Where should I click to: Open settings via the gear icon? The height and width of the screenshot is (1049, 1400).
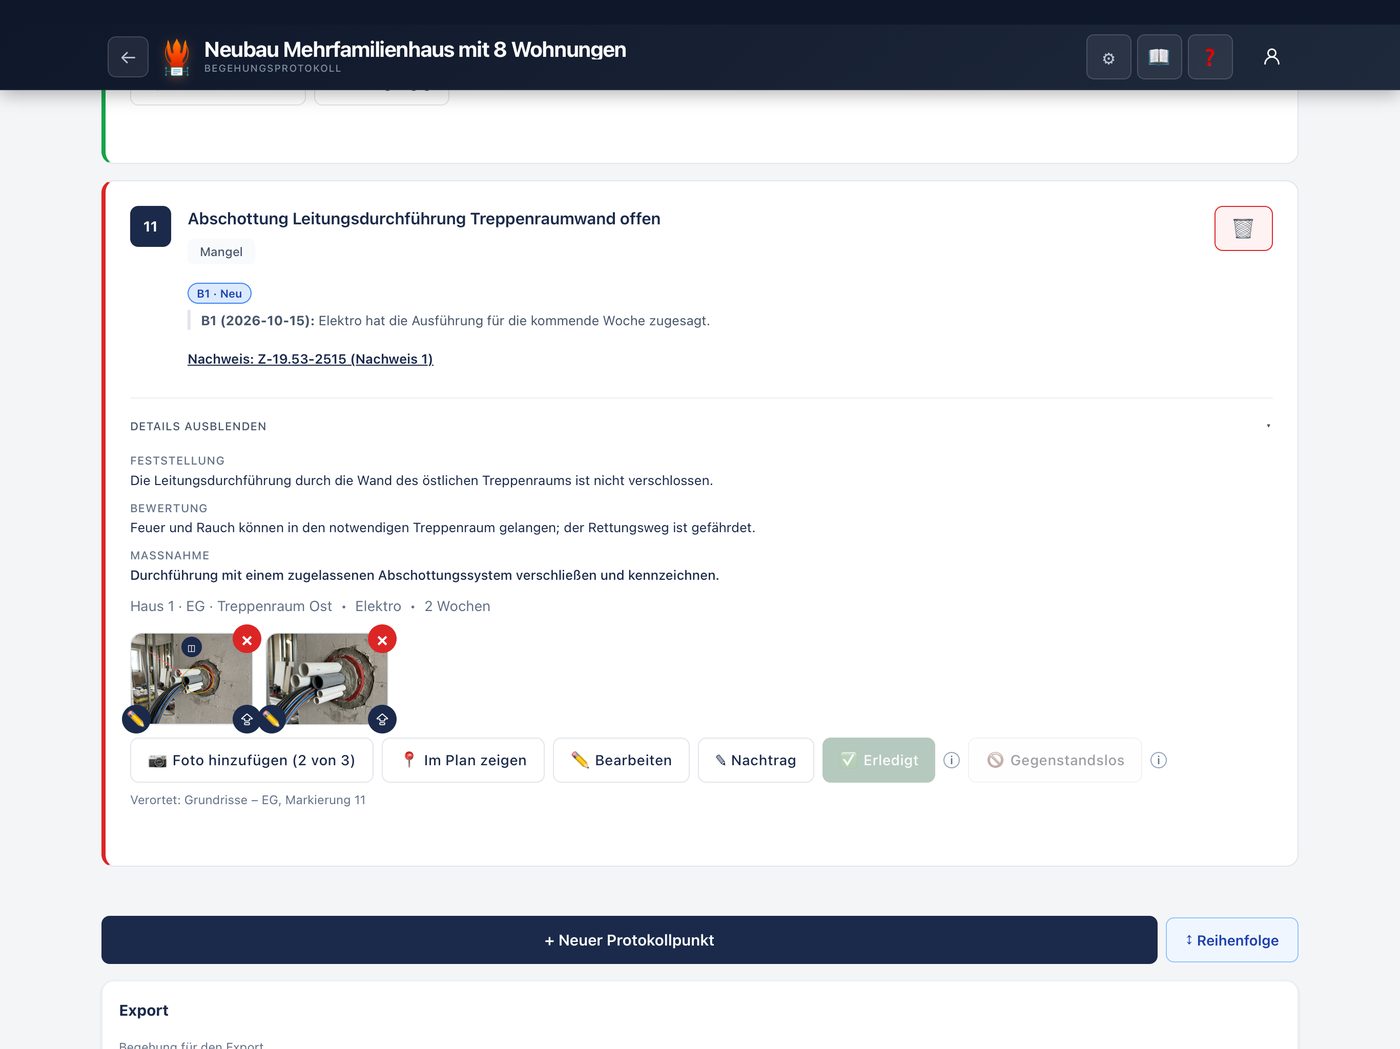click(1109, 57)
